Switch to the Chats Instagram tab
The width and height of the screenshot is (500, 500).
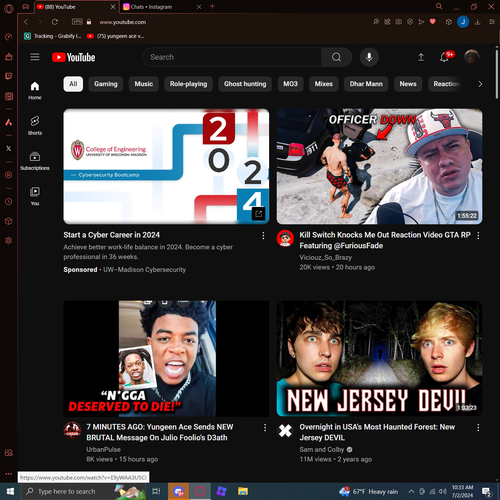(x=161, y=7)
